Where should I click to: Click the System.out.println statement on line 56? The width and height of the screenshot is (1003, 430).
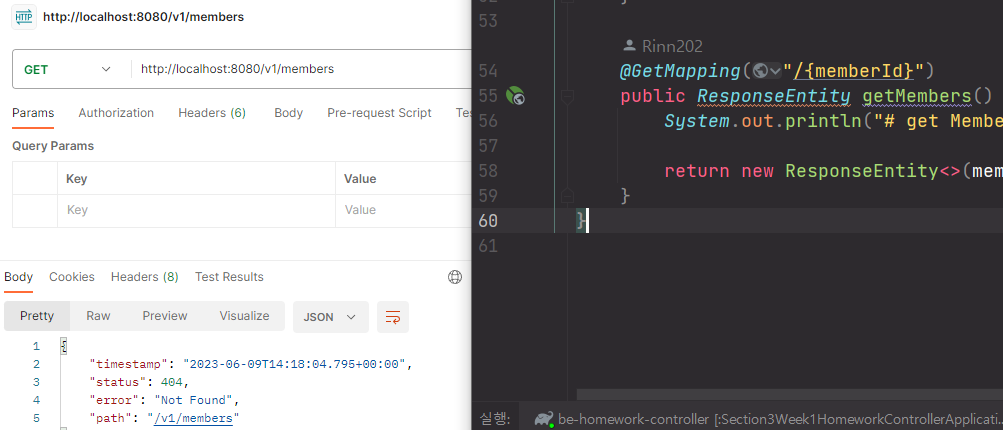click(x=833, y=121)
